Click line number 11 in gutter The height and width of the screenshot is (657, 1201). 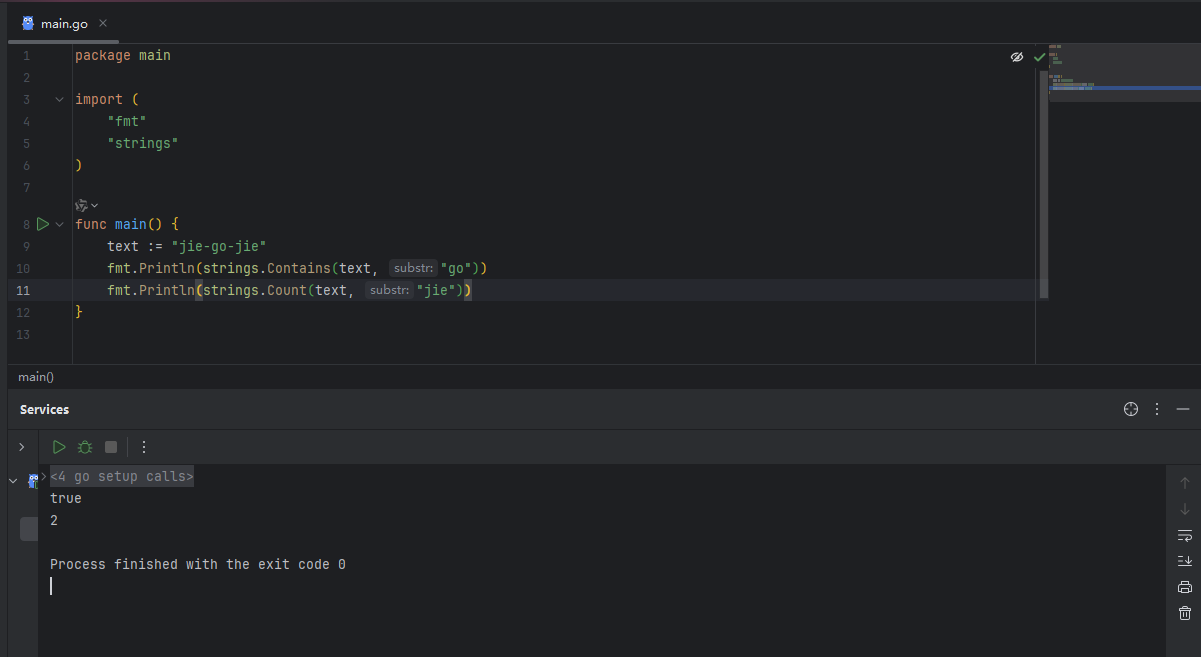24,290
